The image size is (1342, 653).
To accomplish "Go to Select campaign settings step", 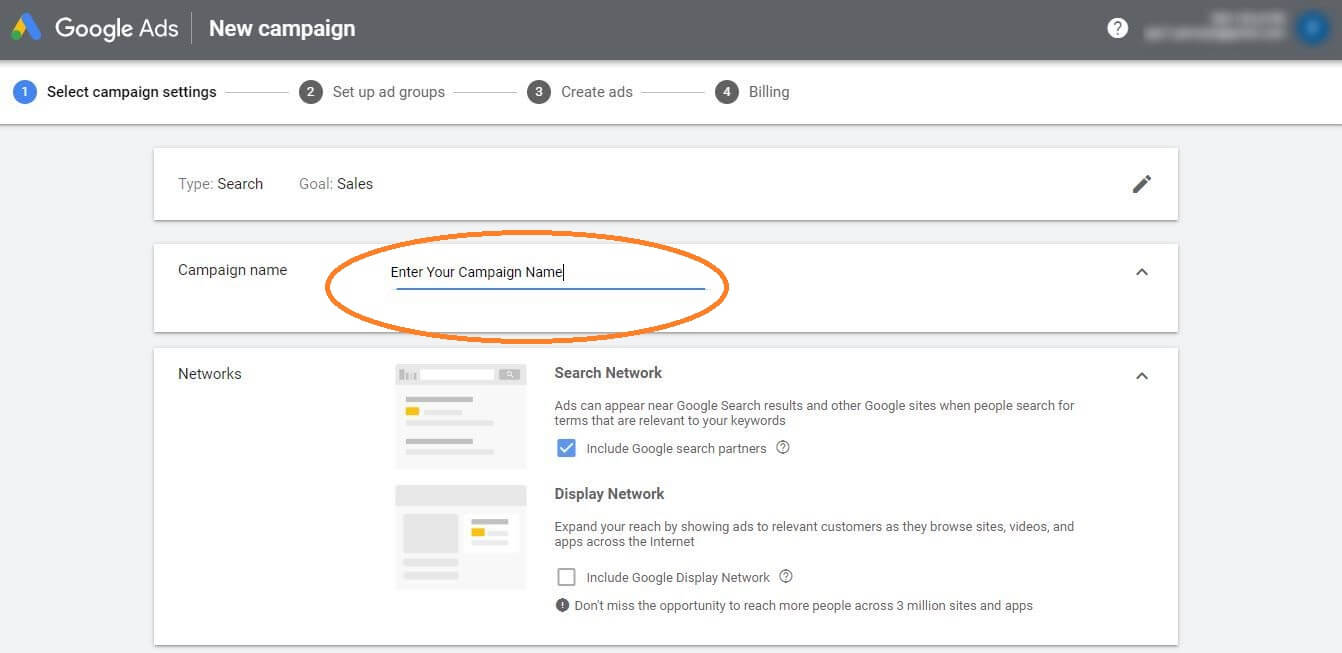I will point(132,92).
